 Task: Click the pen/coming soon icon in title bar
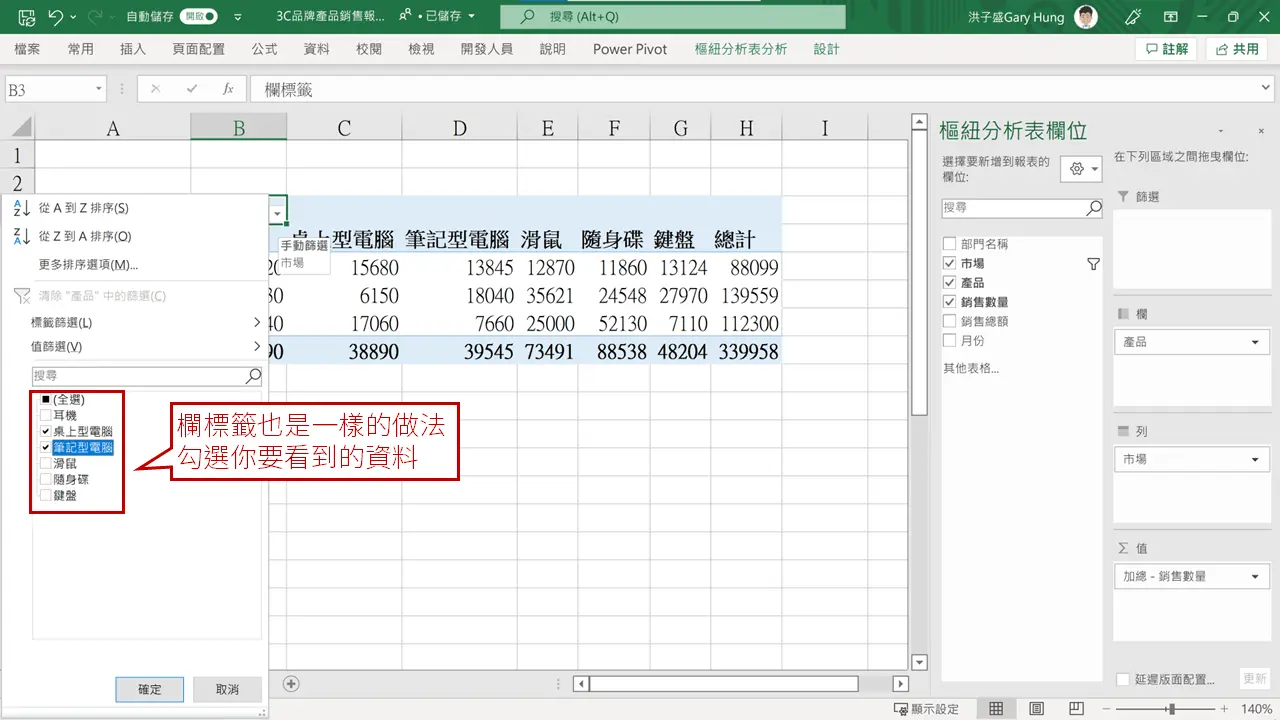[x=1133, y=17]
